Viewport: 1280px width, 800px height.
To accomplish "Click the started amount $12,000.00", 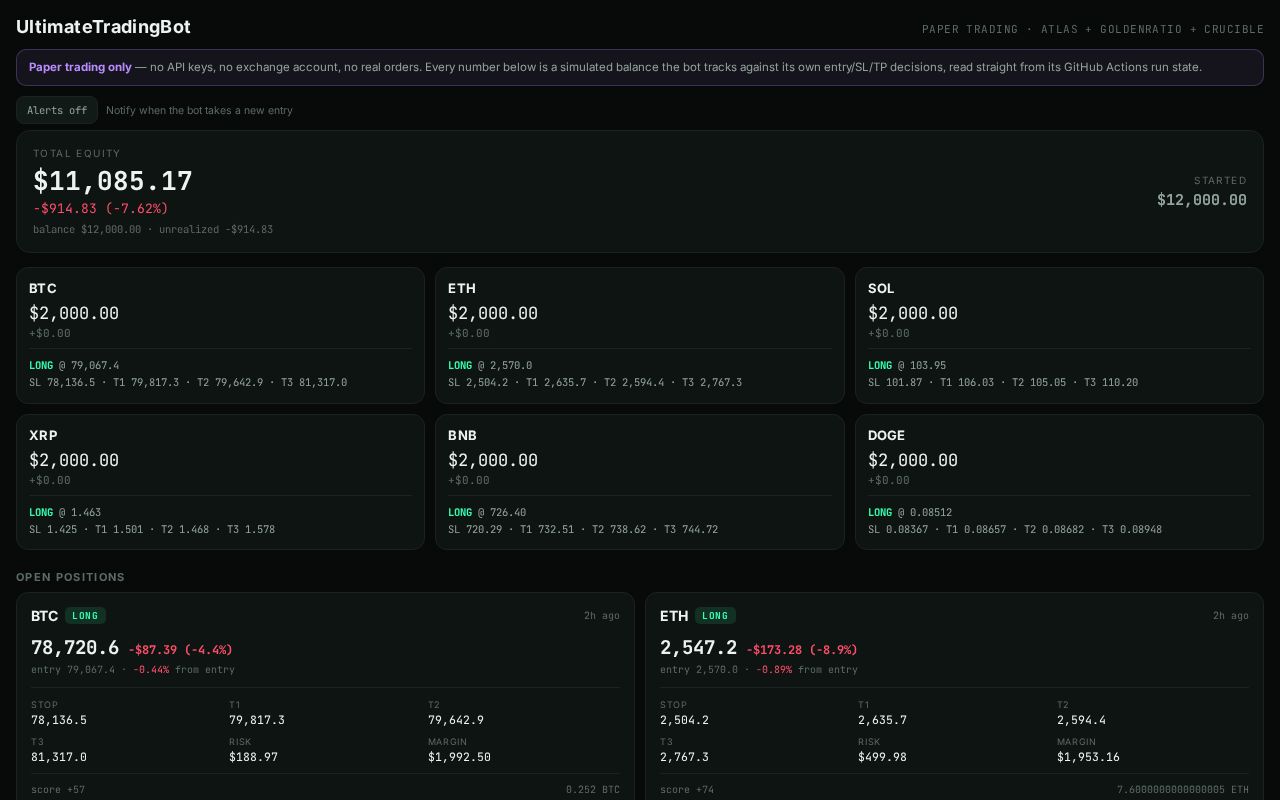I will (1202, 200).
